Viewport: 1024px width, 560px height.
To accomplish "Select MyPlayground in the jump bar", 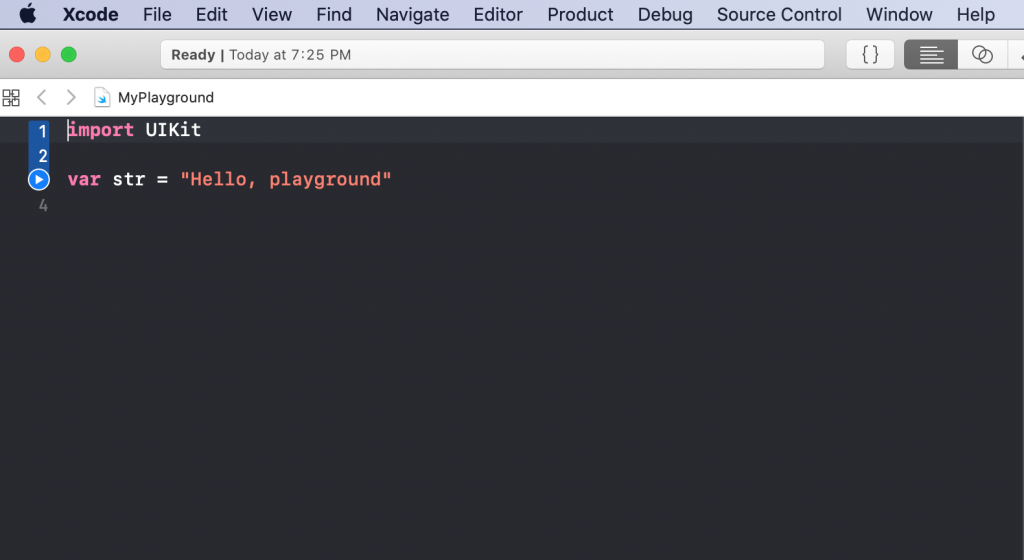I will click(x=166, y=97).
